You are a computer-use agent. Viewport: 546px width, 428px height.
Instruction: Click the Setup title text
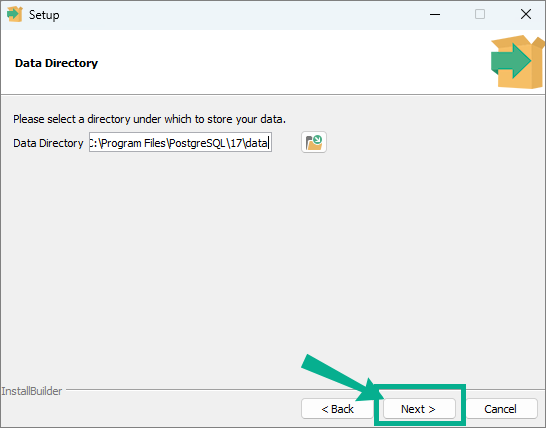point(44,15)
